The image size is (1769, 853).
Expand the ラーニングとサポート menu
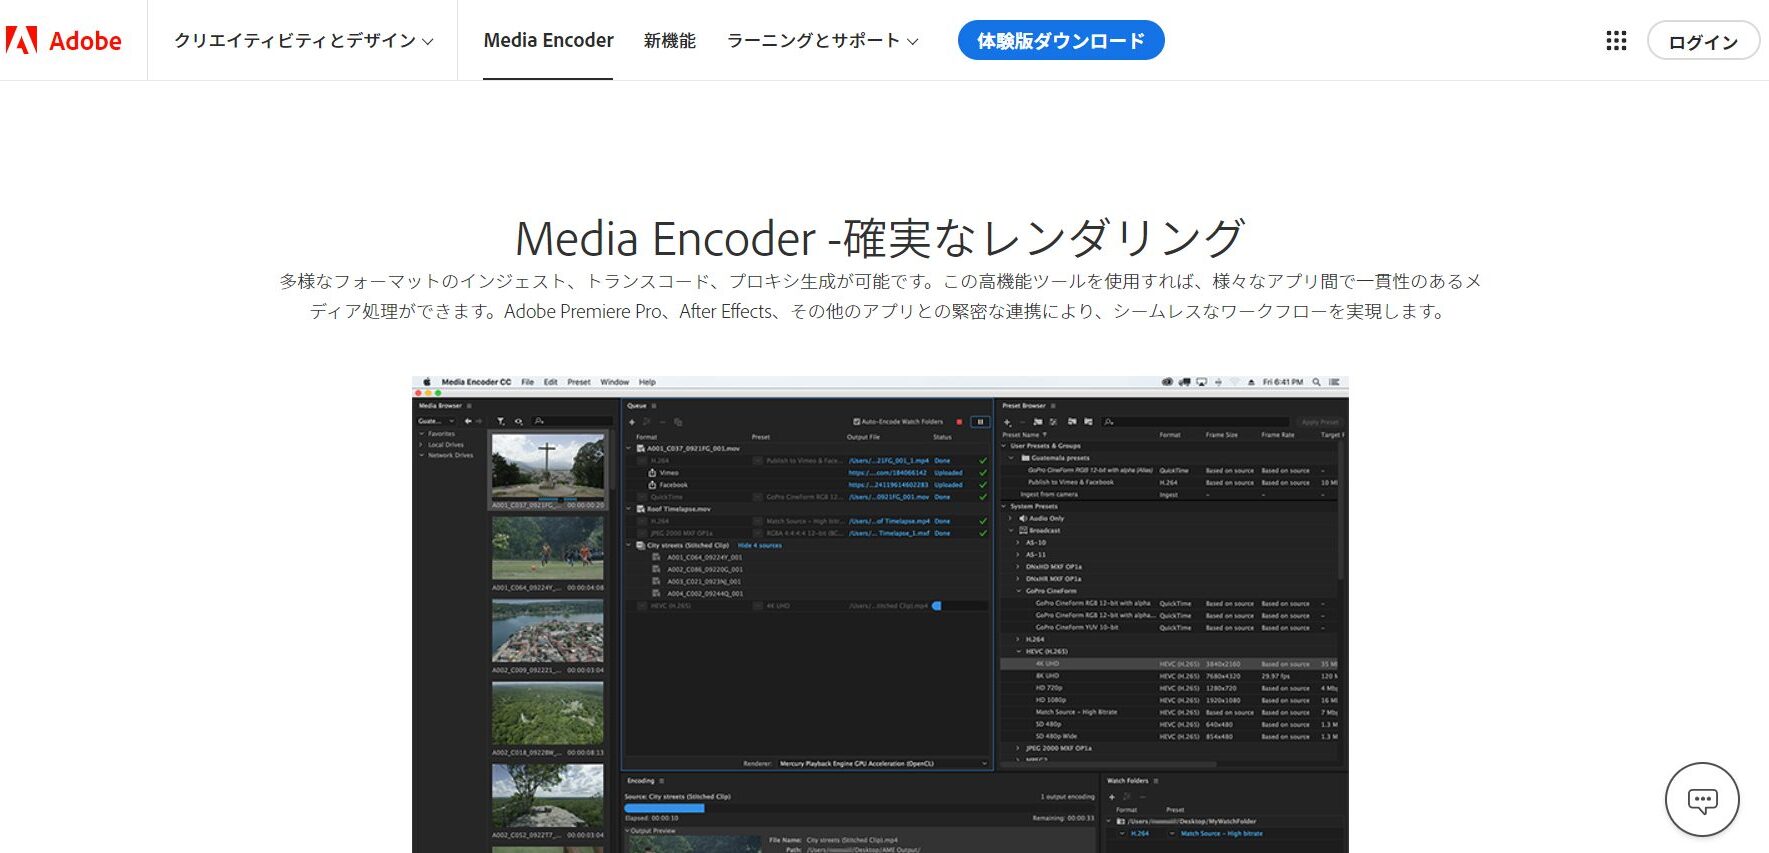[x=822, y=41]
